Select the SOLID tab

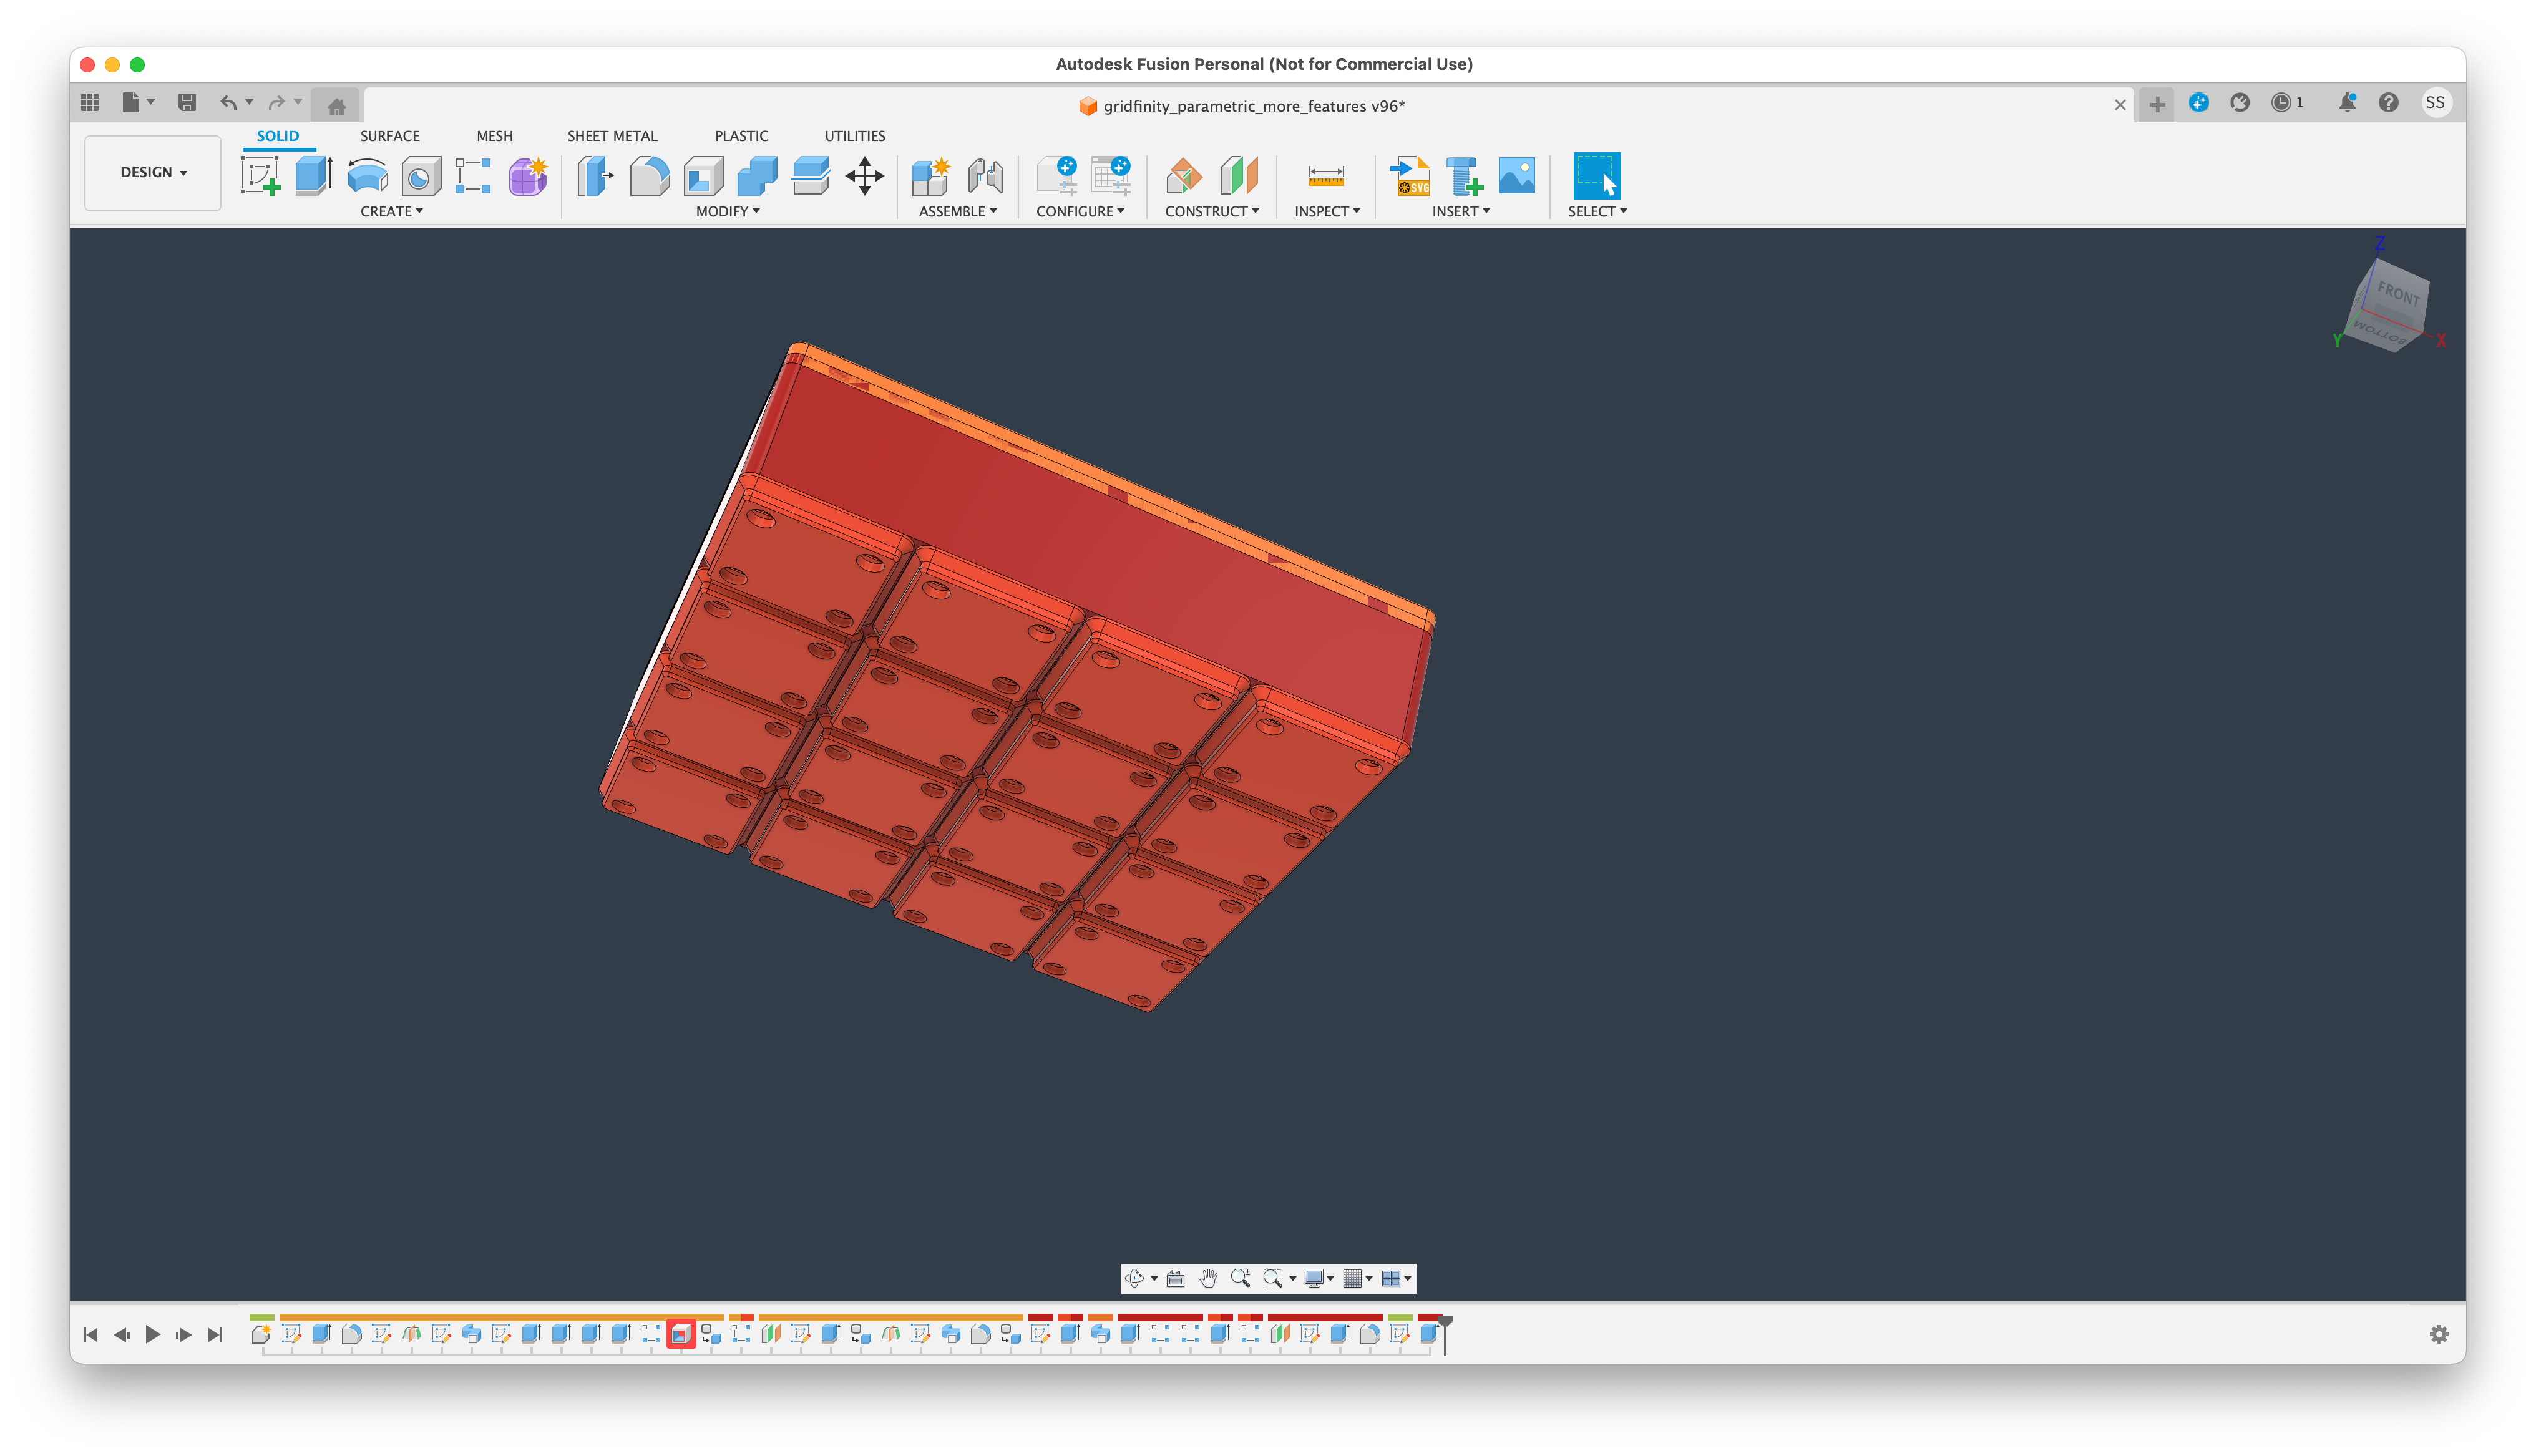point(278,136)
